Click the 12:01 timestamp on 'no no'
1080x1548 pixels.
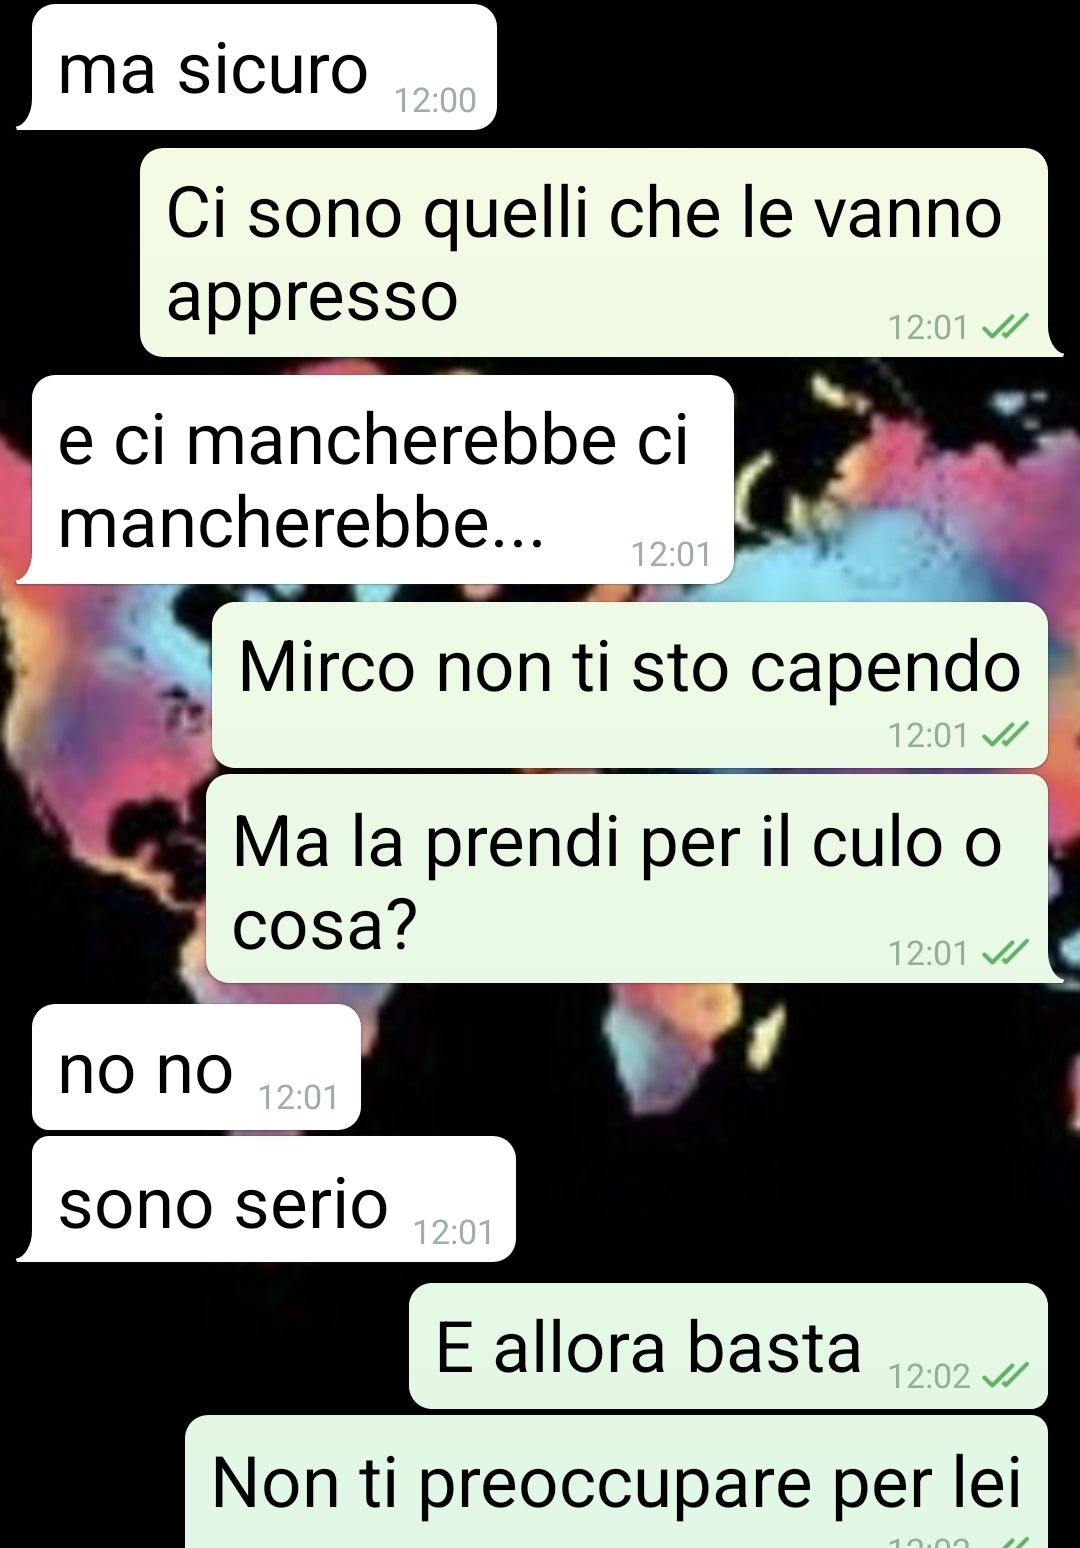299,1098
